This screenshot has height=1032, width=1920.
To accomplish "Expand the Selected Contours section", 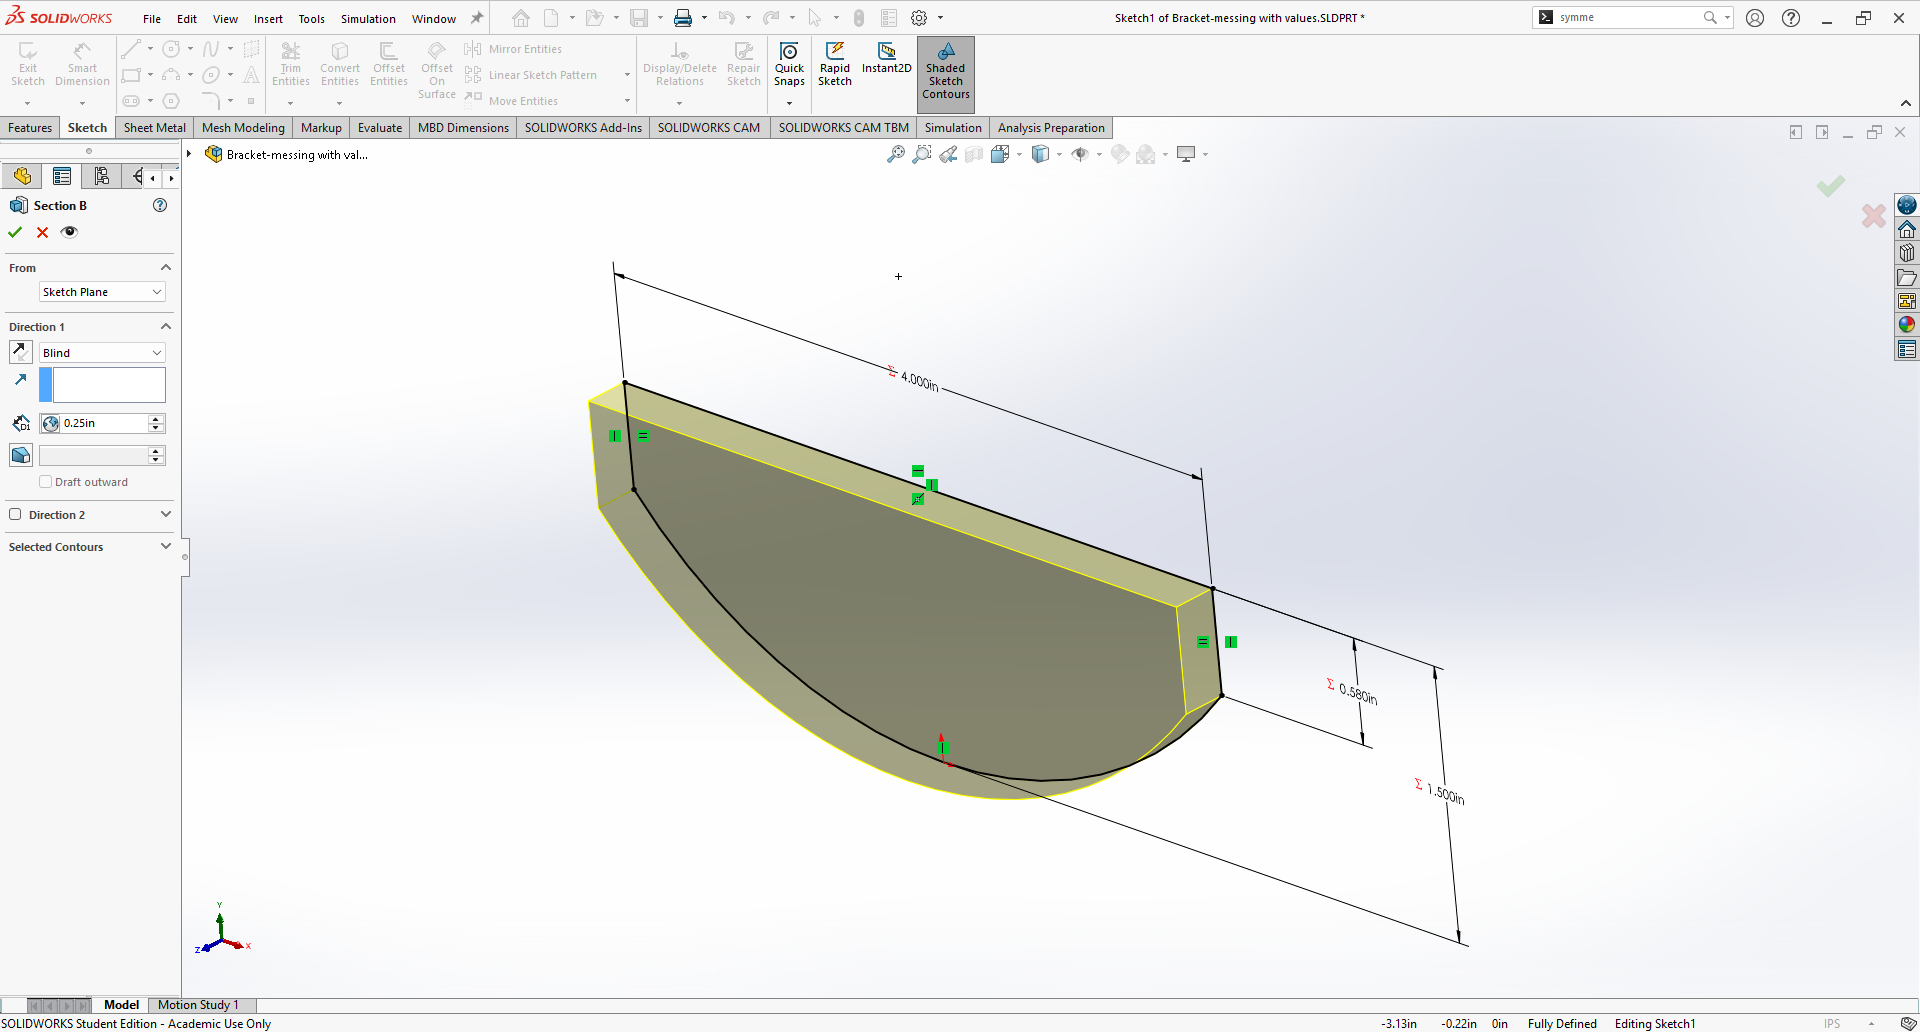I will [x=166, y=546].
